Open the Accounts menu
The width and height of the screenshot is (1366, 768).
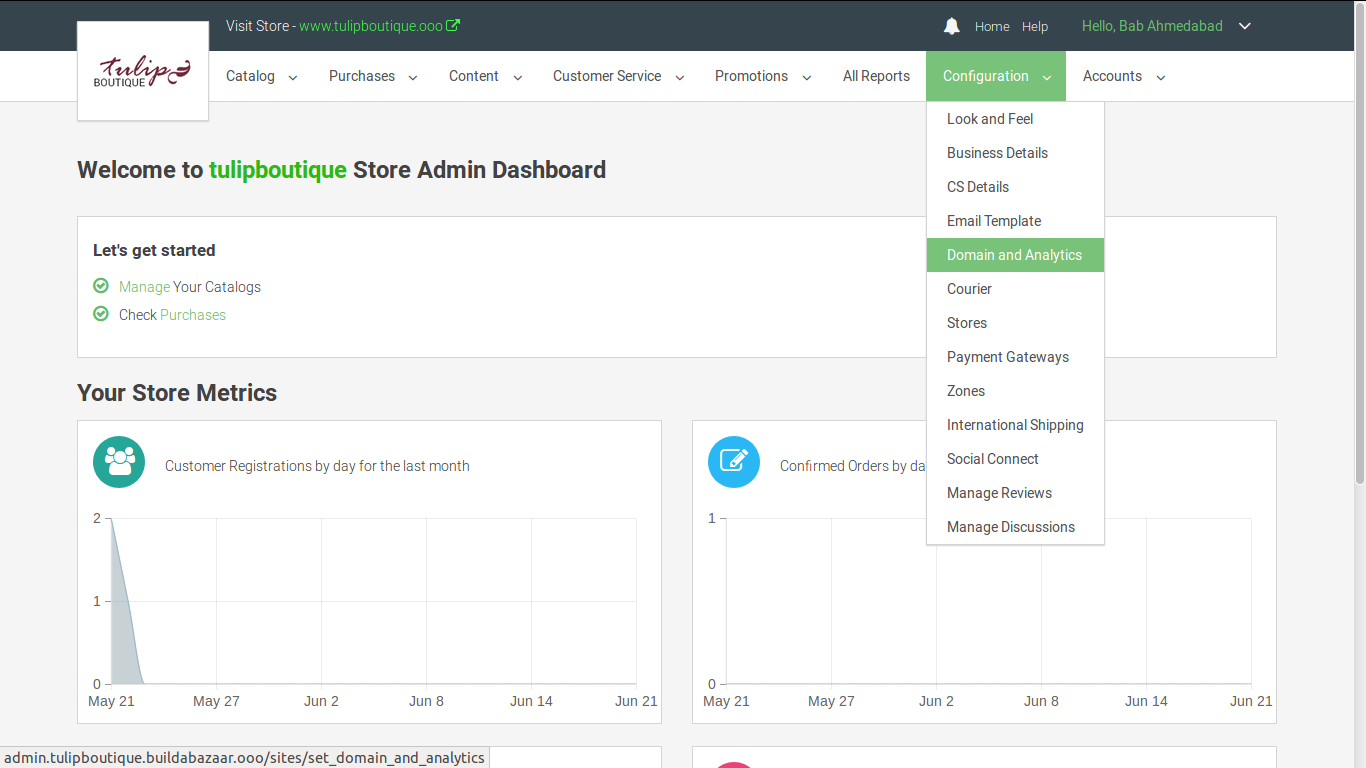coord(1112,76)
